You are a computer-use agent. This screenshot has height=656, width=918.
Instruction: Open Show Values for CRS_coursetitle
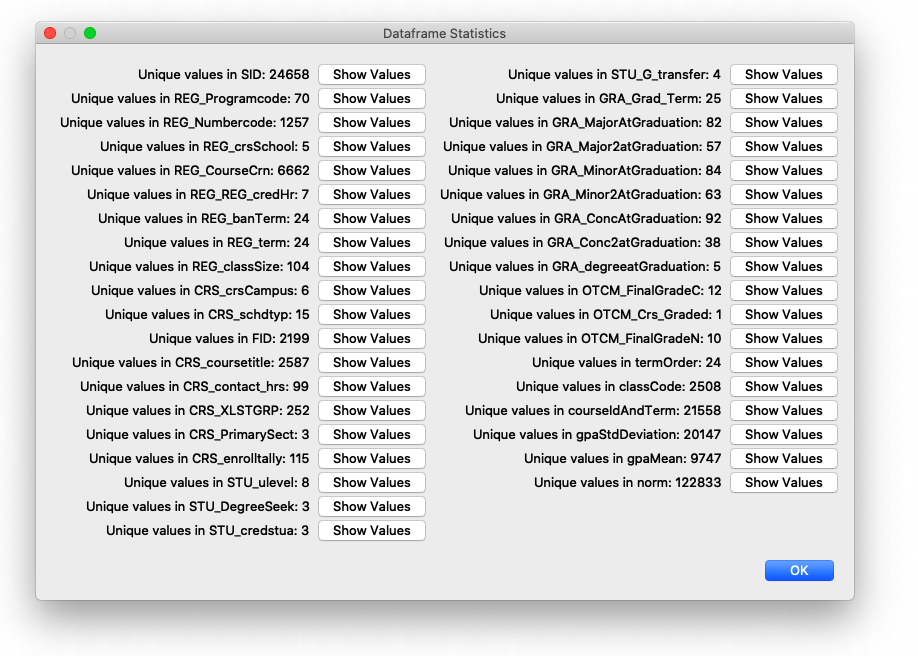(x=371, y=362)
